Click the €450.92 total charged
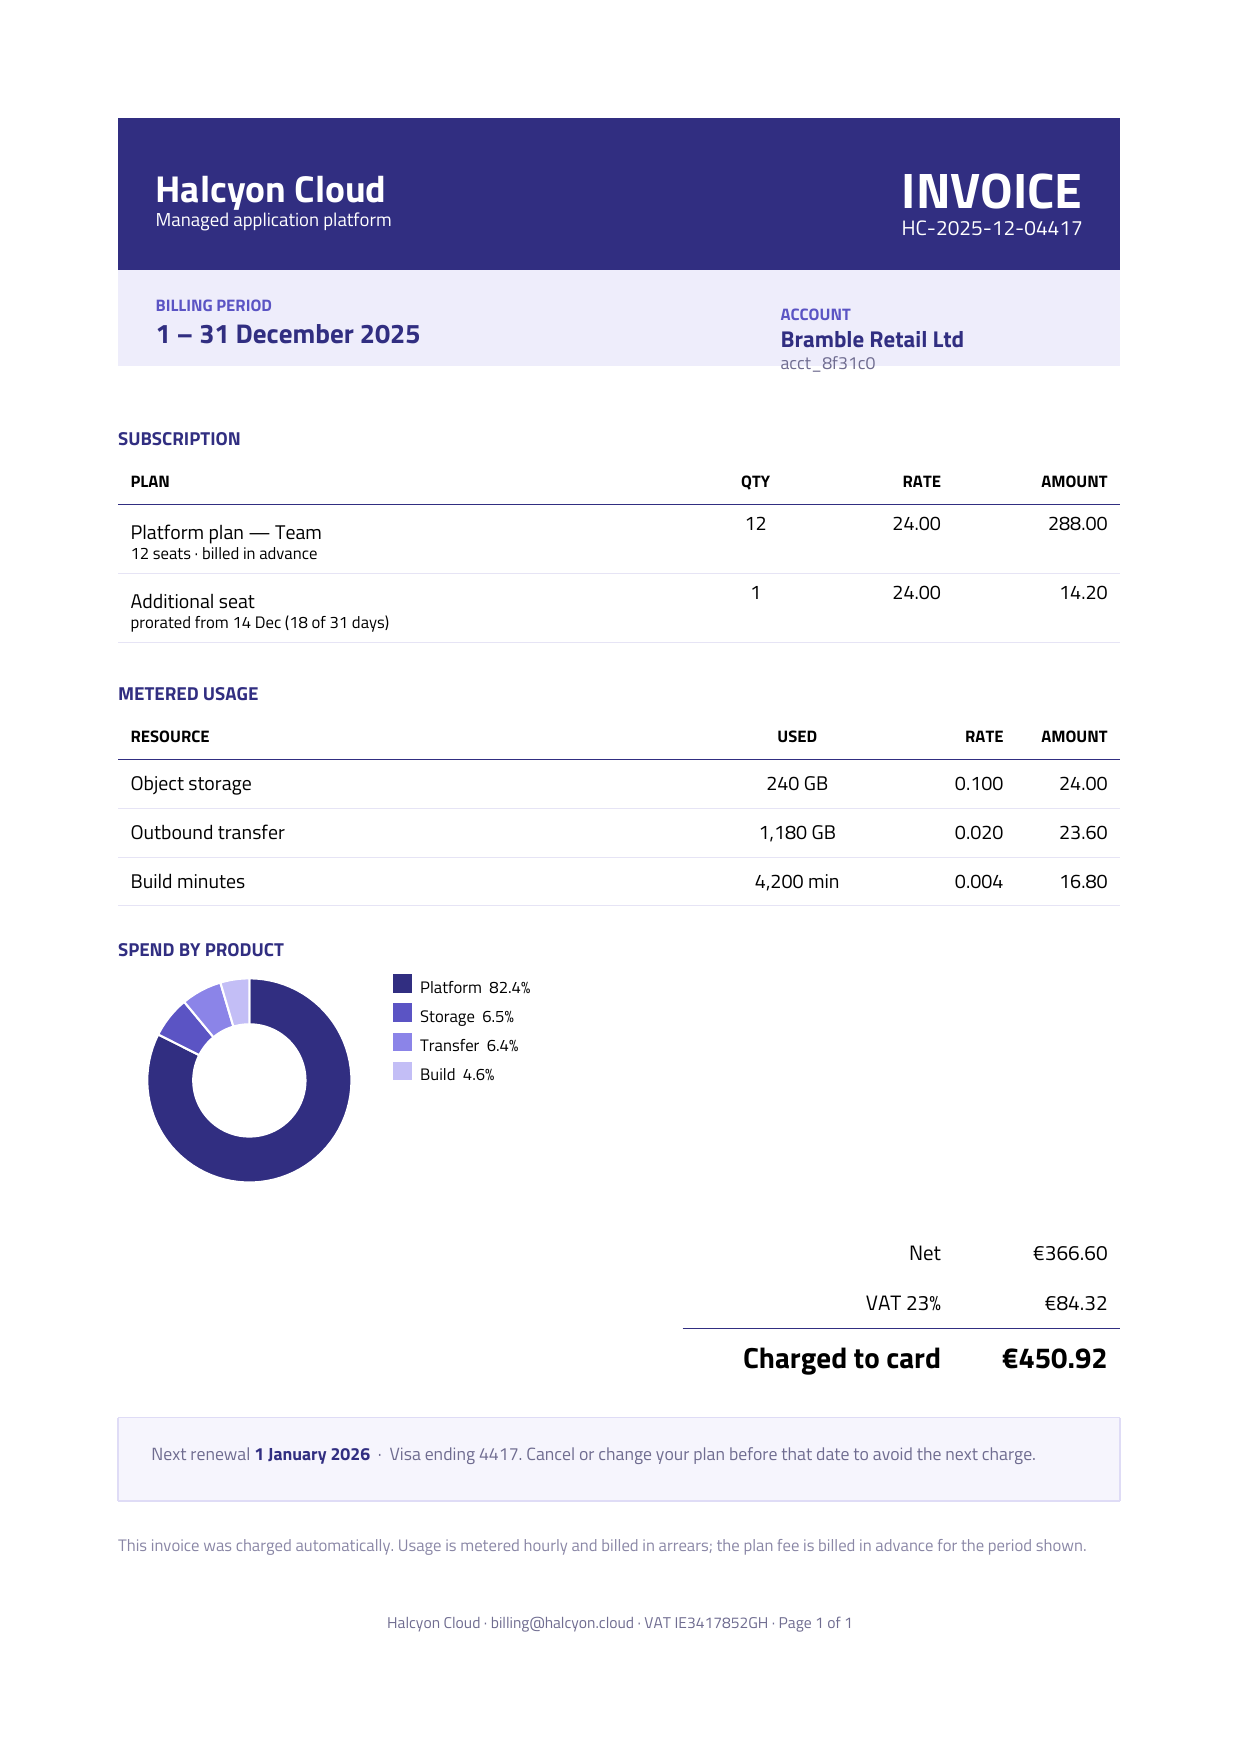1240x1755 pixels. (1054, 1359)
